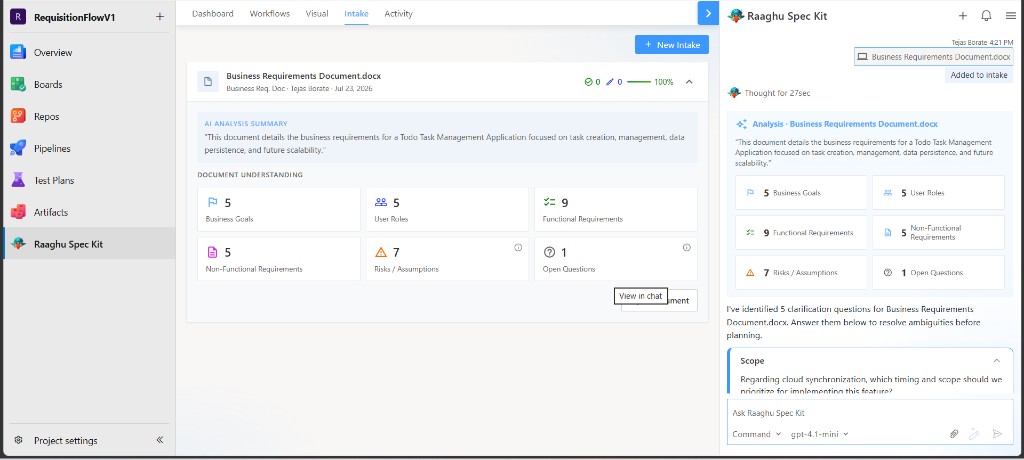Open Project settings
Screen dimensions: 1024x460
point(65,440)
